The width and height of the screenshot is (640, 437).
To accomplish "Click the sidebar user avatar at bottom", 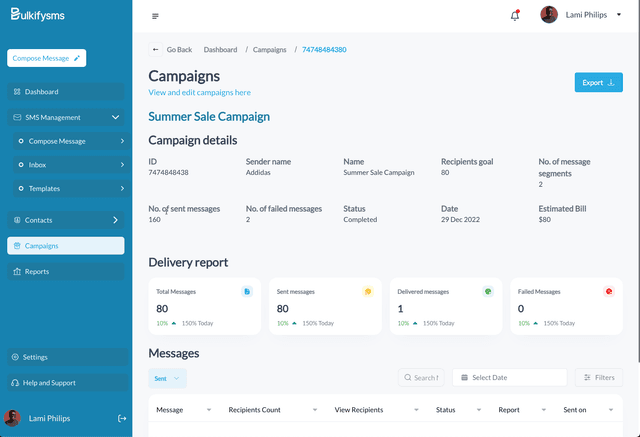I will coord(12,418).
